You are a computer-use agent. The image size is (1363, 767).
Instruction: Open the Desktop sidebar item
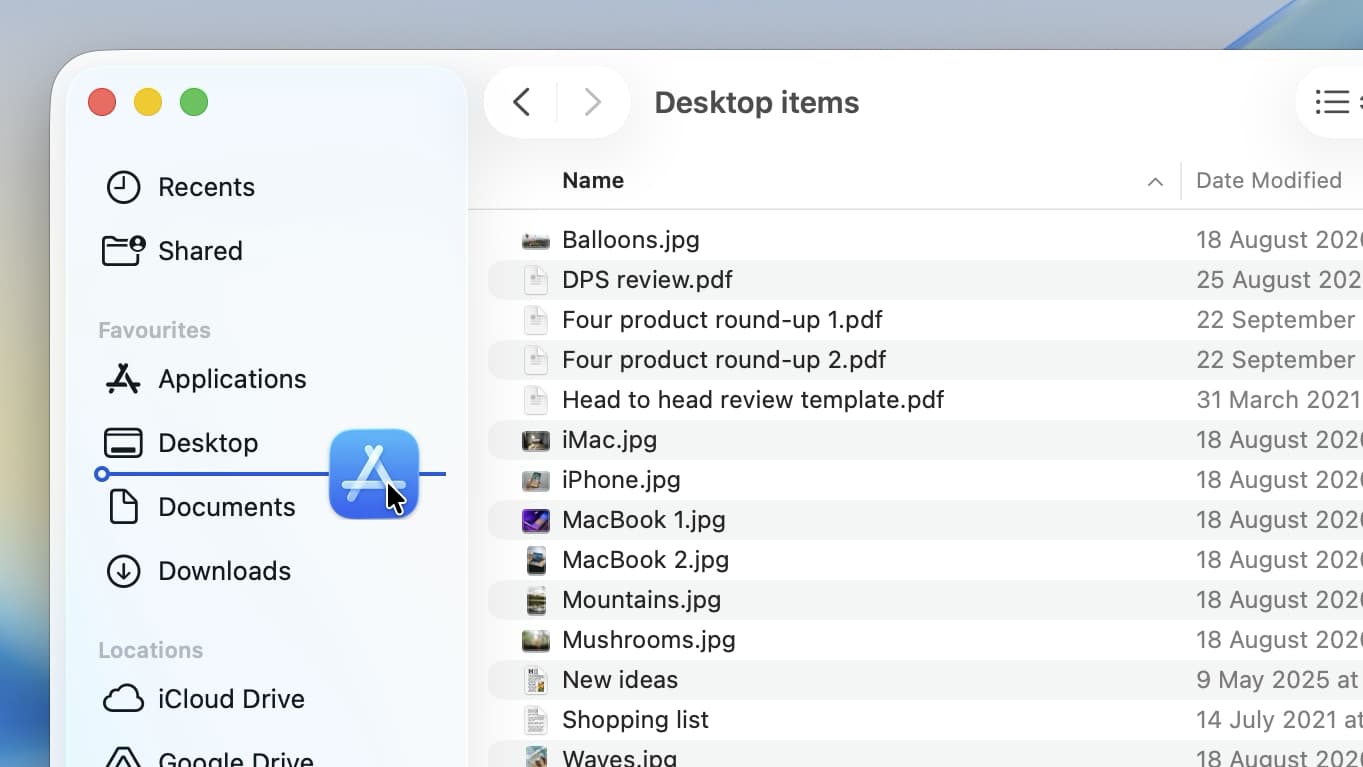coord(208,443)
